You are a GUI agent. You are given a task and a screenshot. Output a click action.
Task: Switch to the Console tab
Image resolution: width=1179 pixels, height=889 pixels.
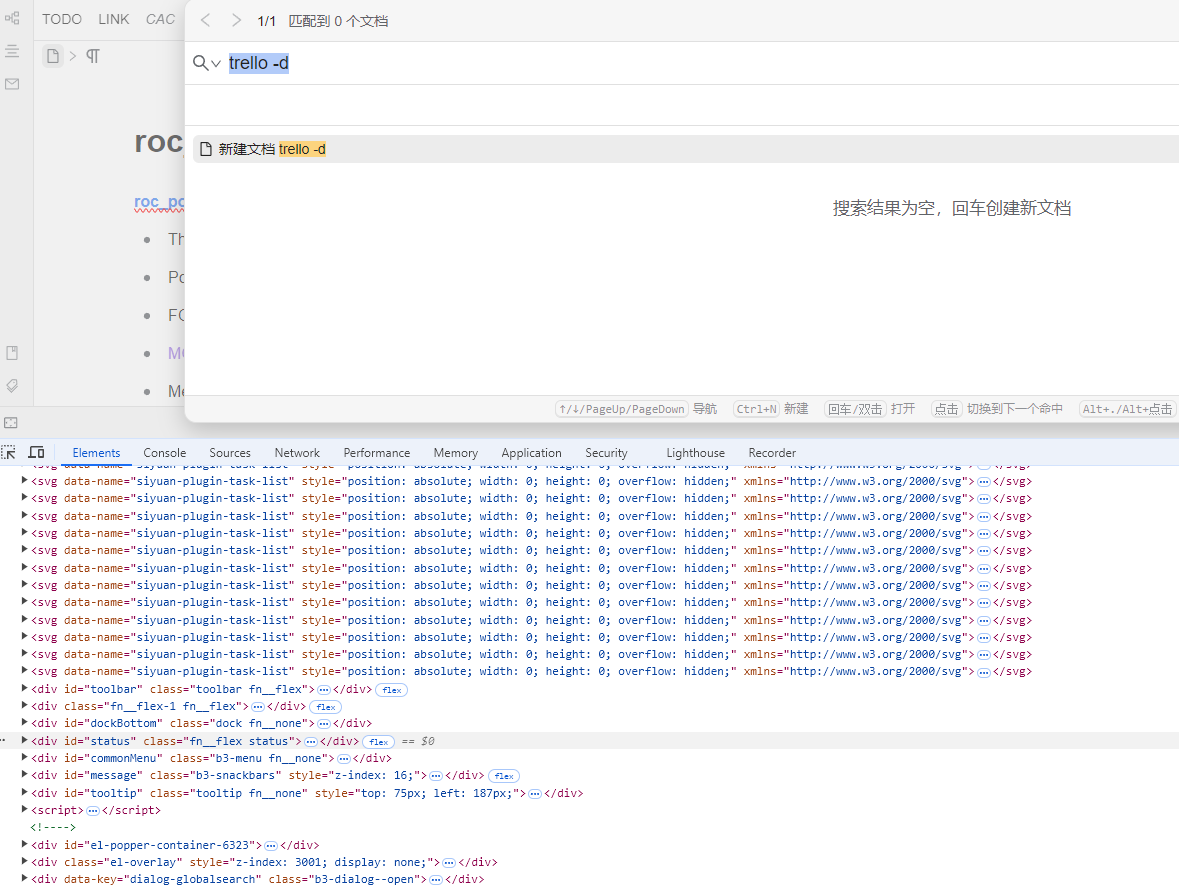[x=164, y=453]
